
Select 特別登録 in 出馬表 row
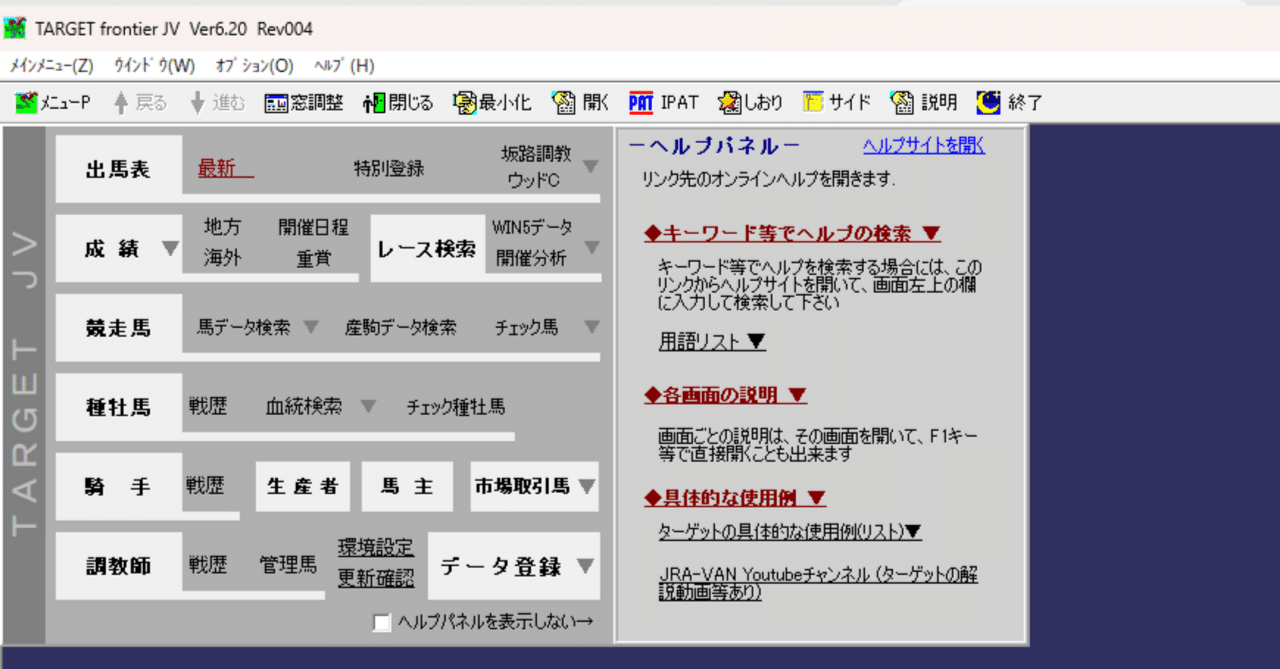(389, 168)
